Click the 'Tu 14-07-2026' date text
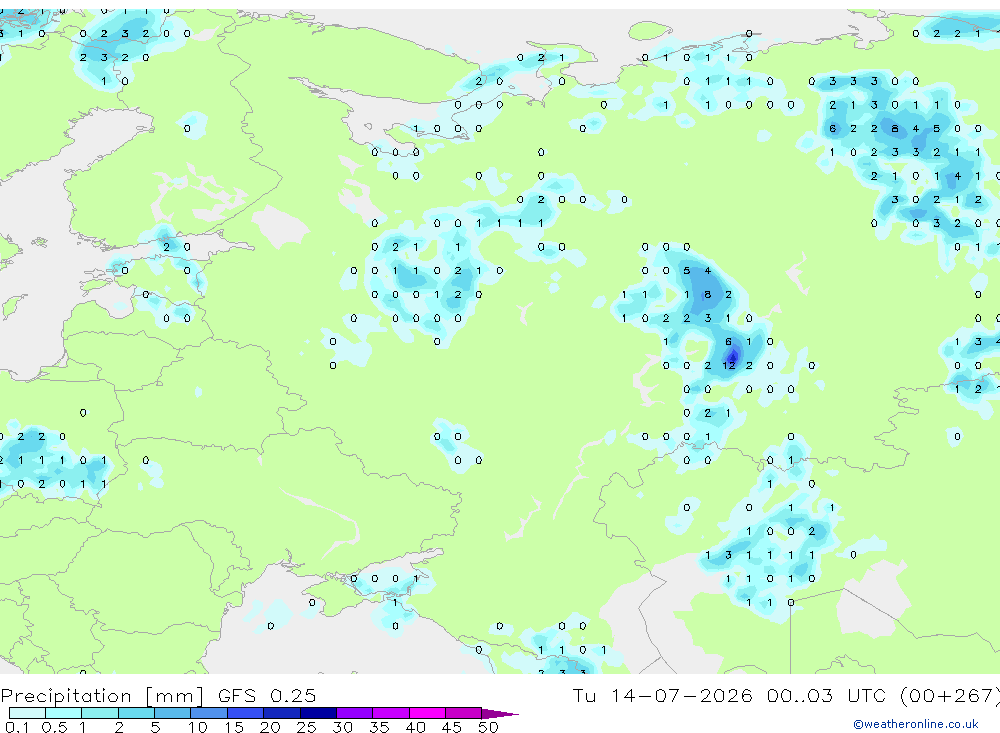The height and width of the screenshot is (733, 1000). (662, 695)
